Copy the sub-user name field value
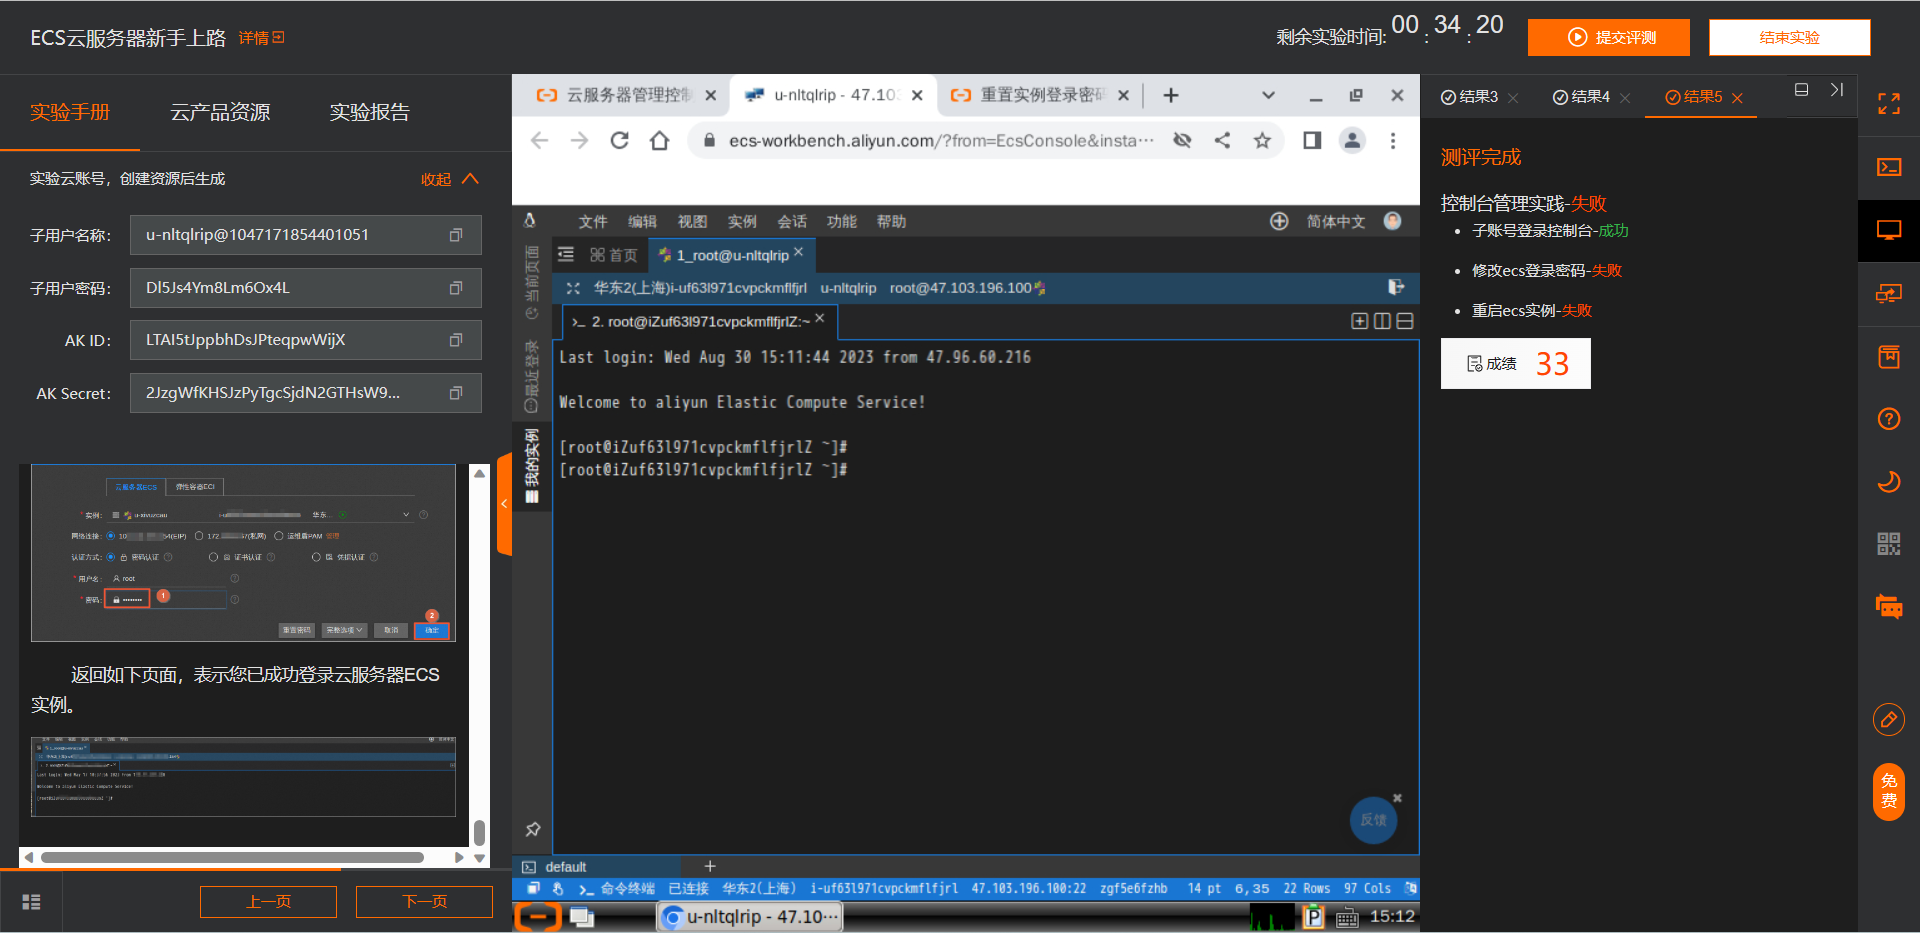Viewport: 1920px width, 933px height. pos(455,235)
